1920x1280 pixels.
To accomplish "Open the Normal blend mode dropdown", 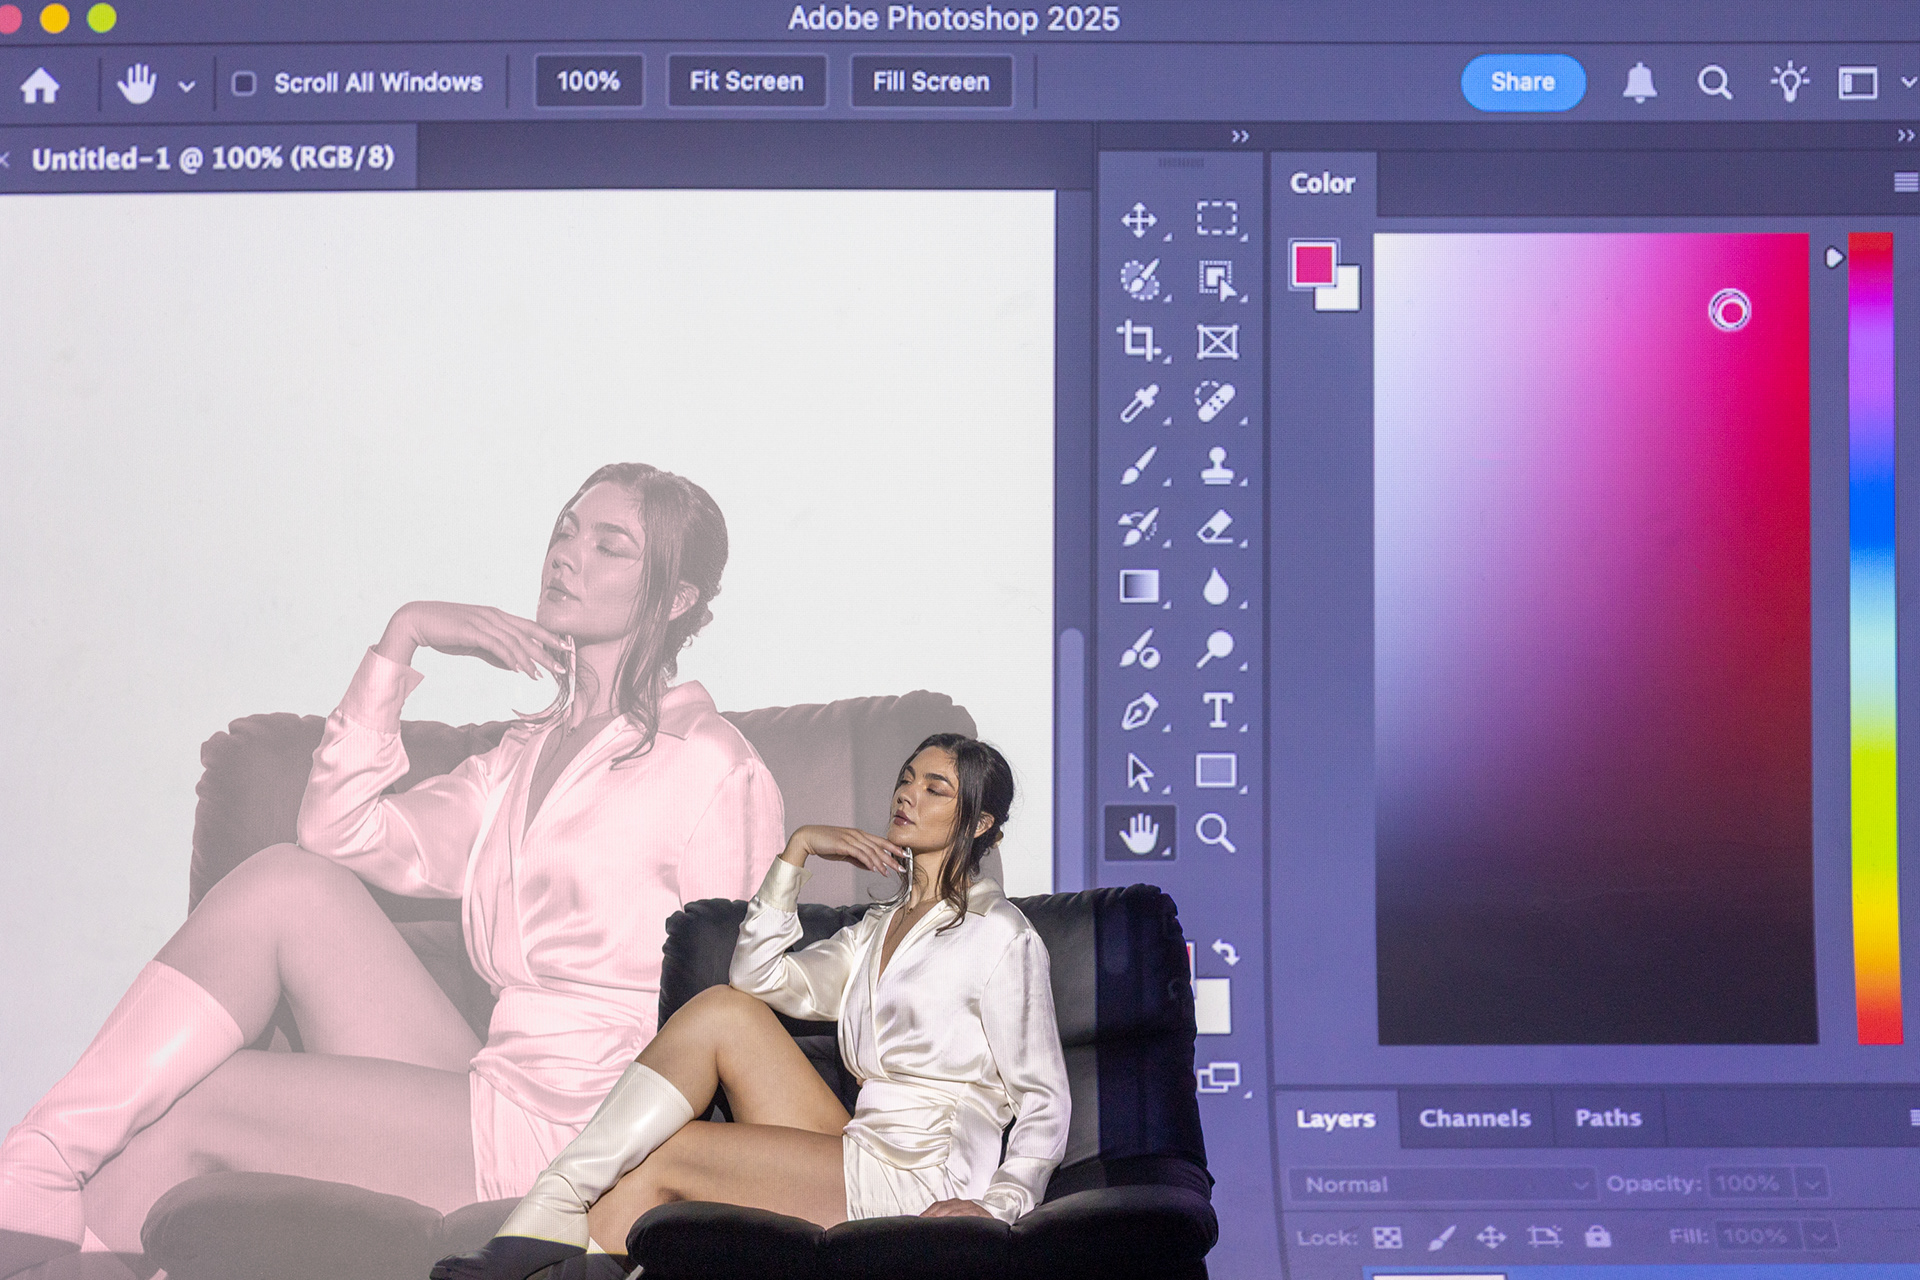I will click(x=1442, y=1184).
